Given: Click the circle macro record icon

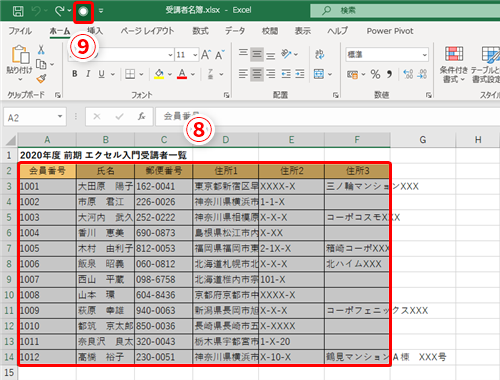Looking at the screenshot, I should coord(83,12).
